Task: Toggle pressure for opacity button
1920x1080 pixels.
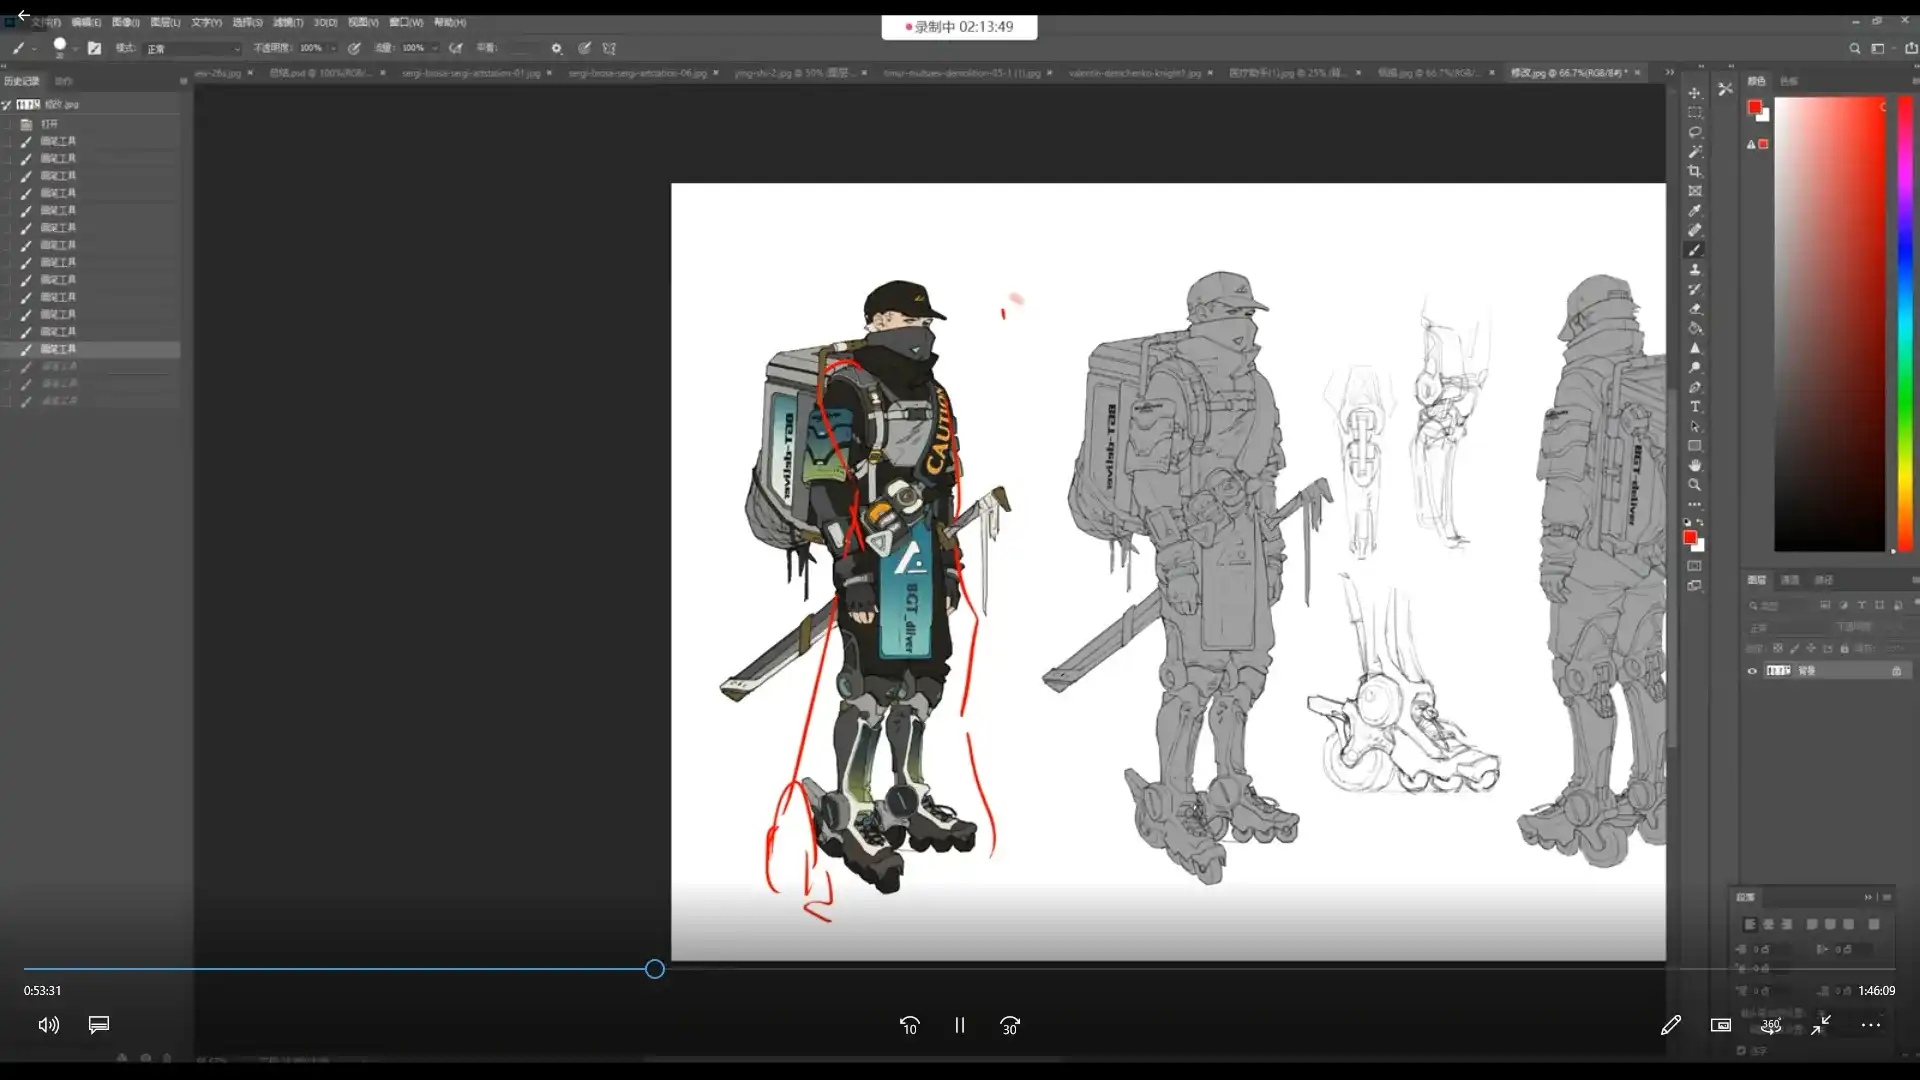Action: (x=354, y=48)
